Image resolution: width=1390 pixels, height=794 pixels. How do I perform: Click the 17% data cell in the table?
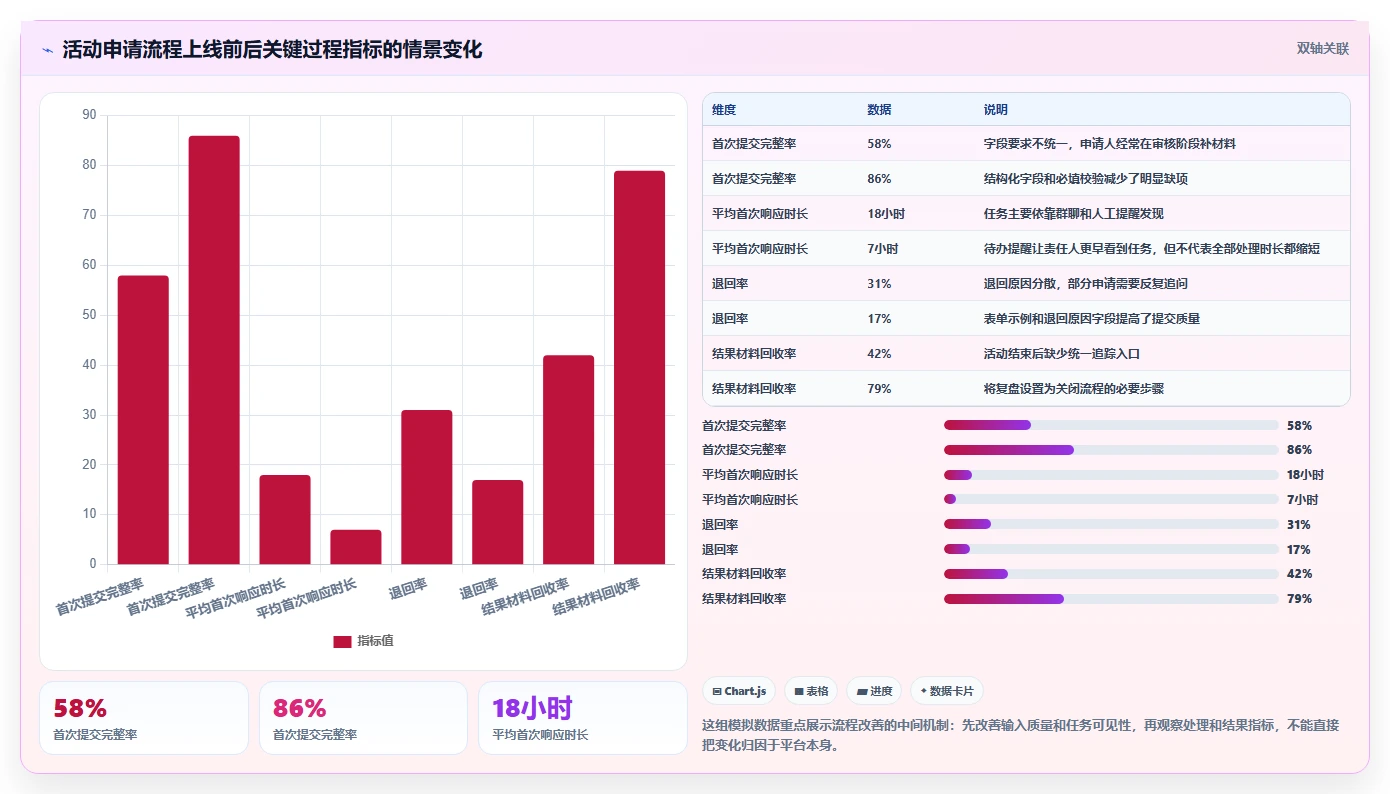(879, 319)
